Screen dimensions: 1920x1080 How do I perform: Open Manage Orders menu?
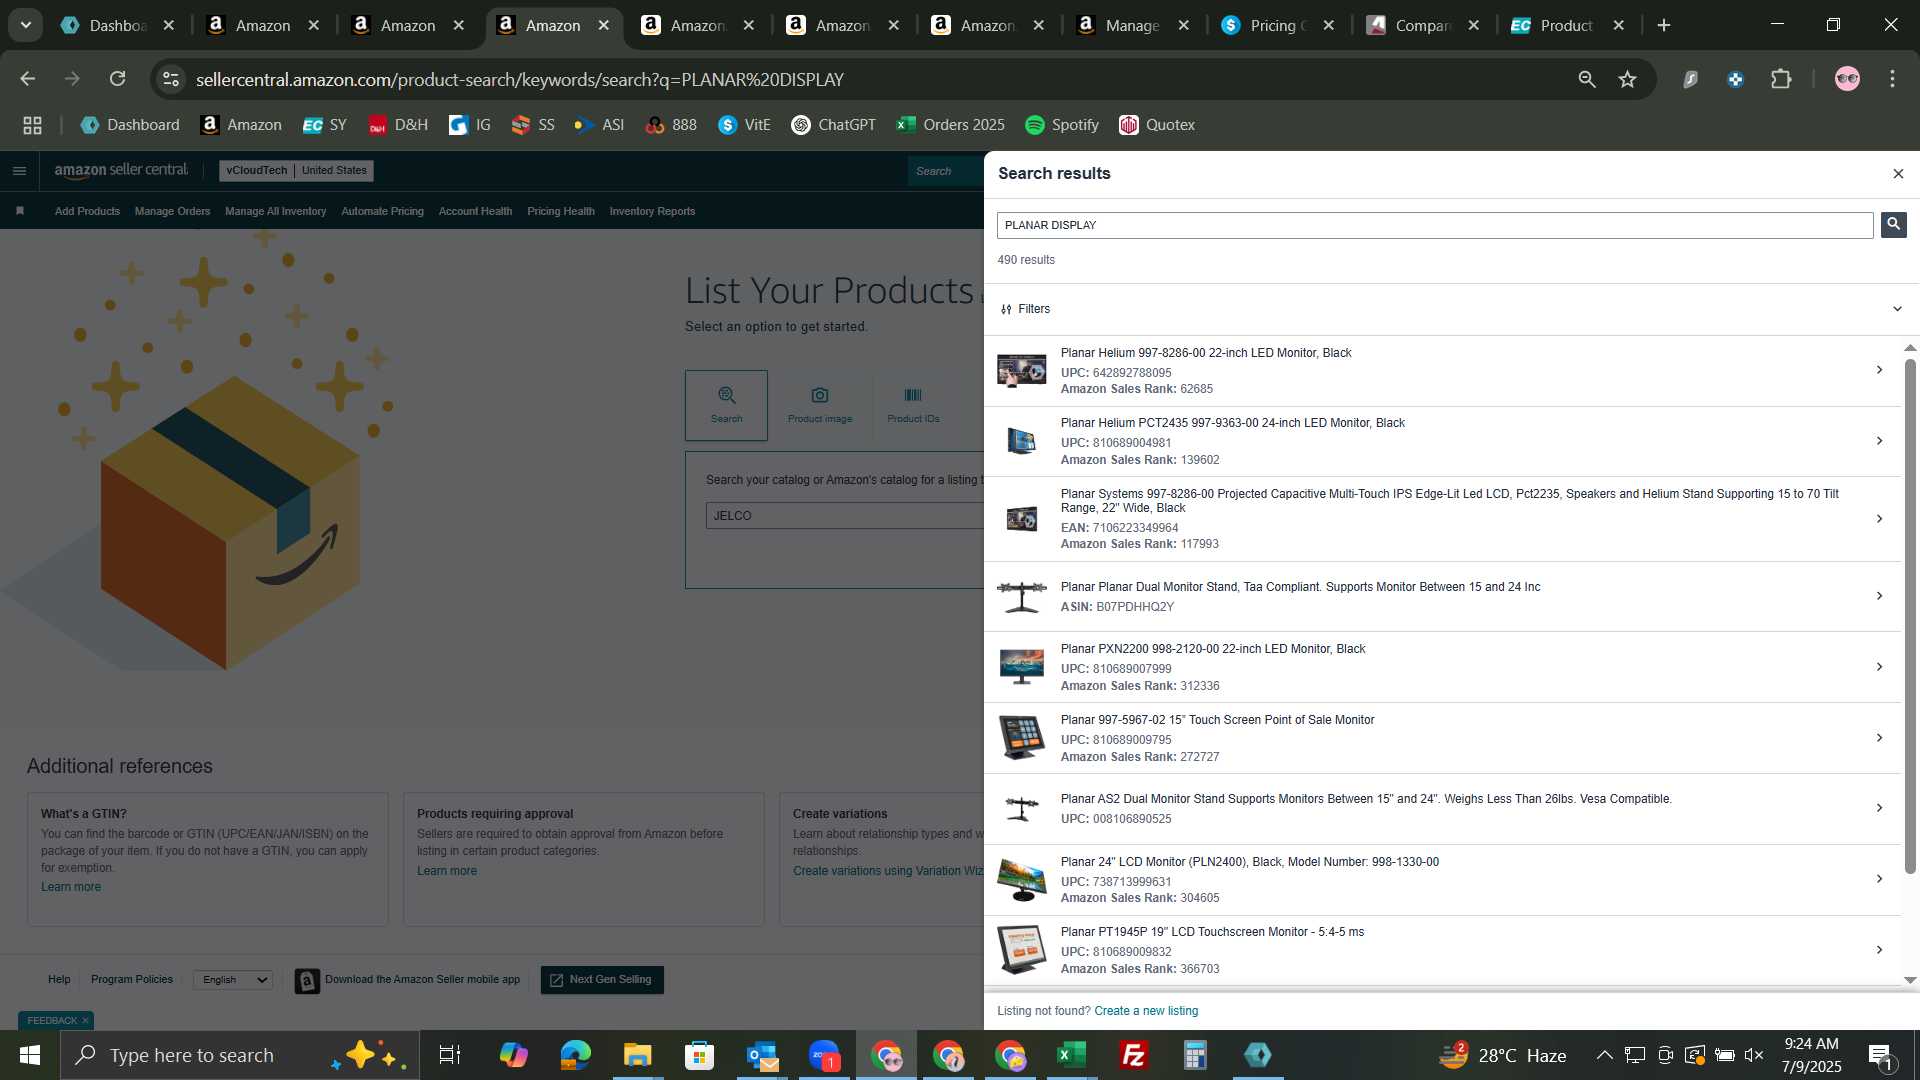[x=172, y=211]
